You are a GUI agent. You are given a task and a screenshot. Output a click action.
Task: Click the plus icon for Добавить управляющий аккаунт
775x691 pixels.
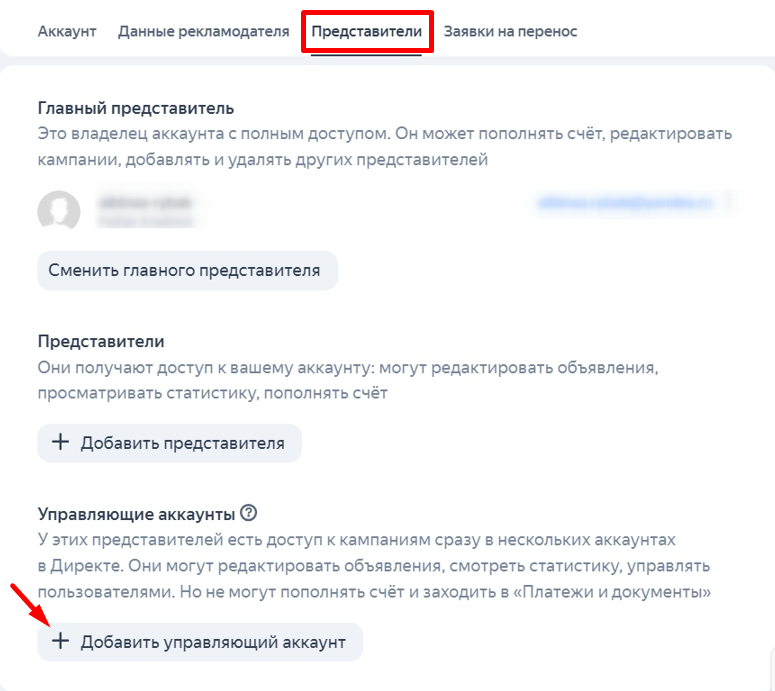point(60,642)
